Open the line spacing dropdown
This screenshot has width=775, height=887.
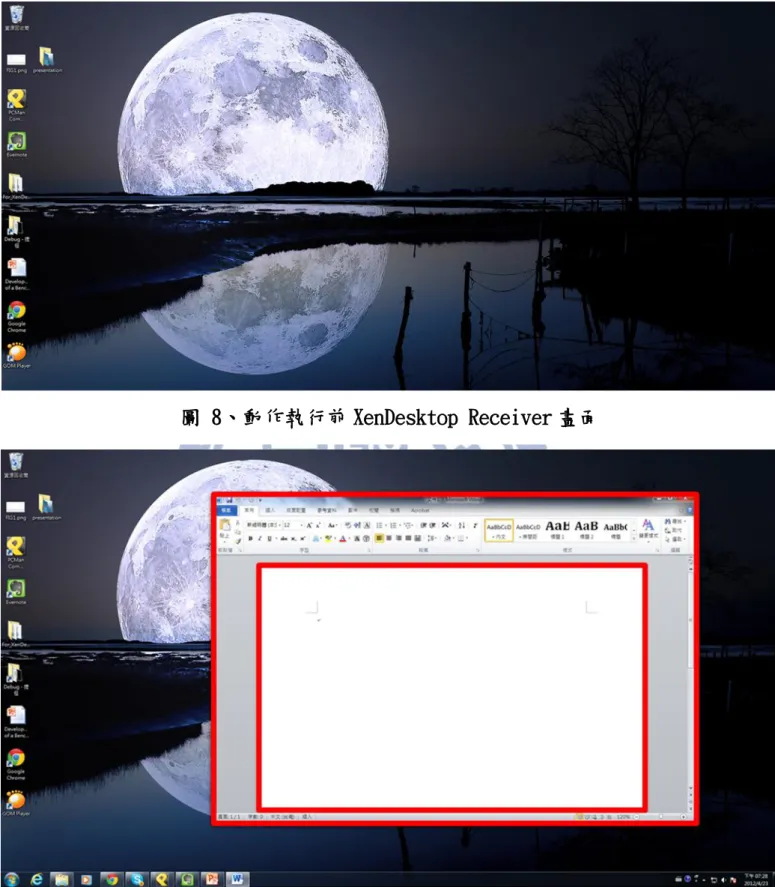(432, 538)
